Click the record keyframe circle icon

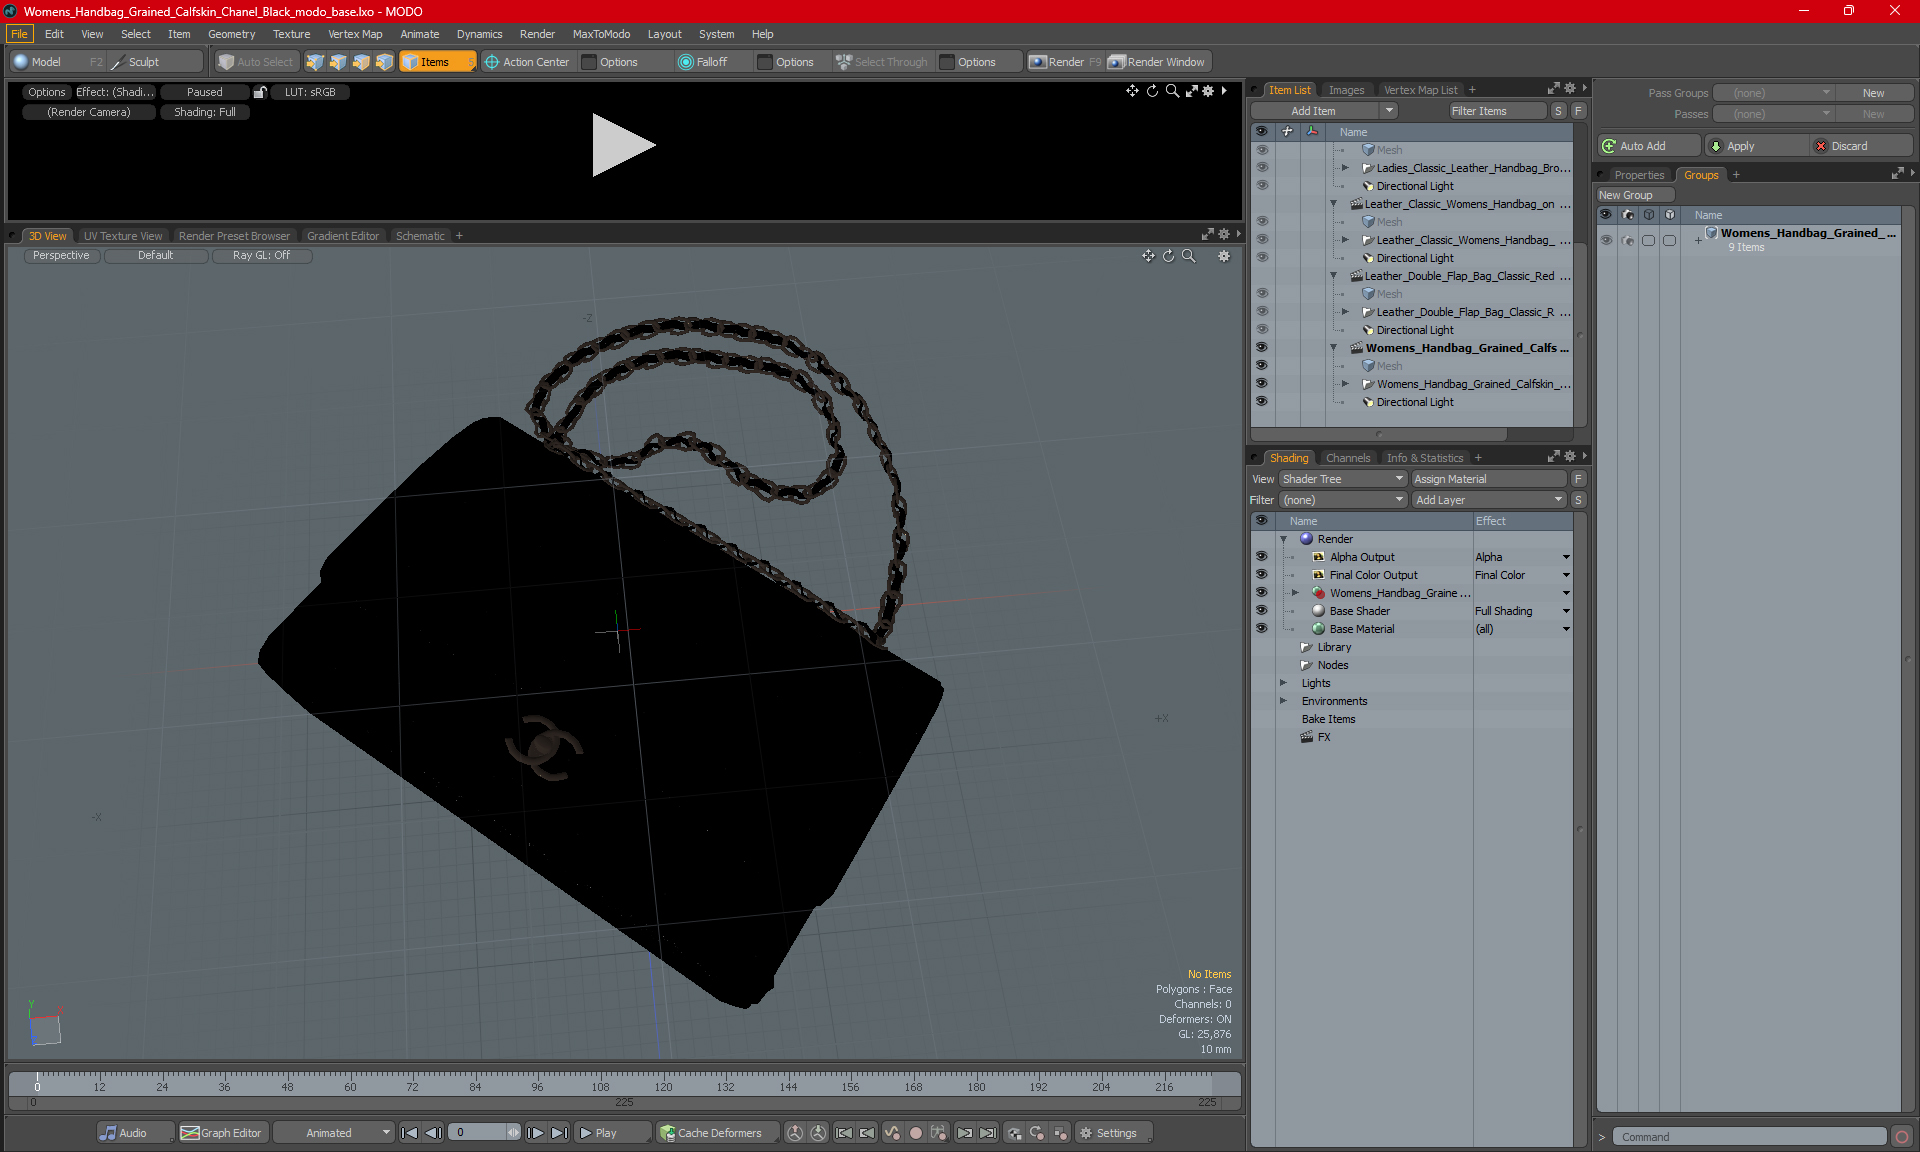(915, 1133)
